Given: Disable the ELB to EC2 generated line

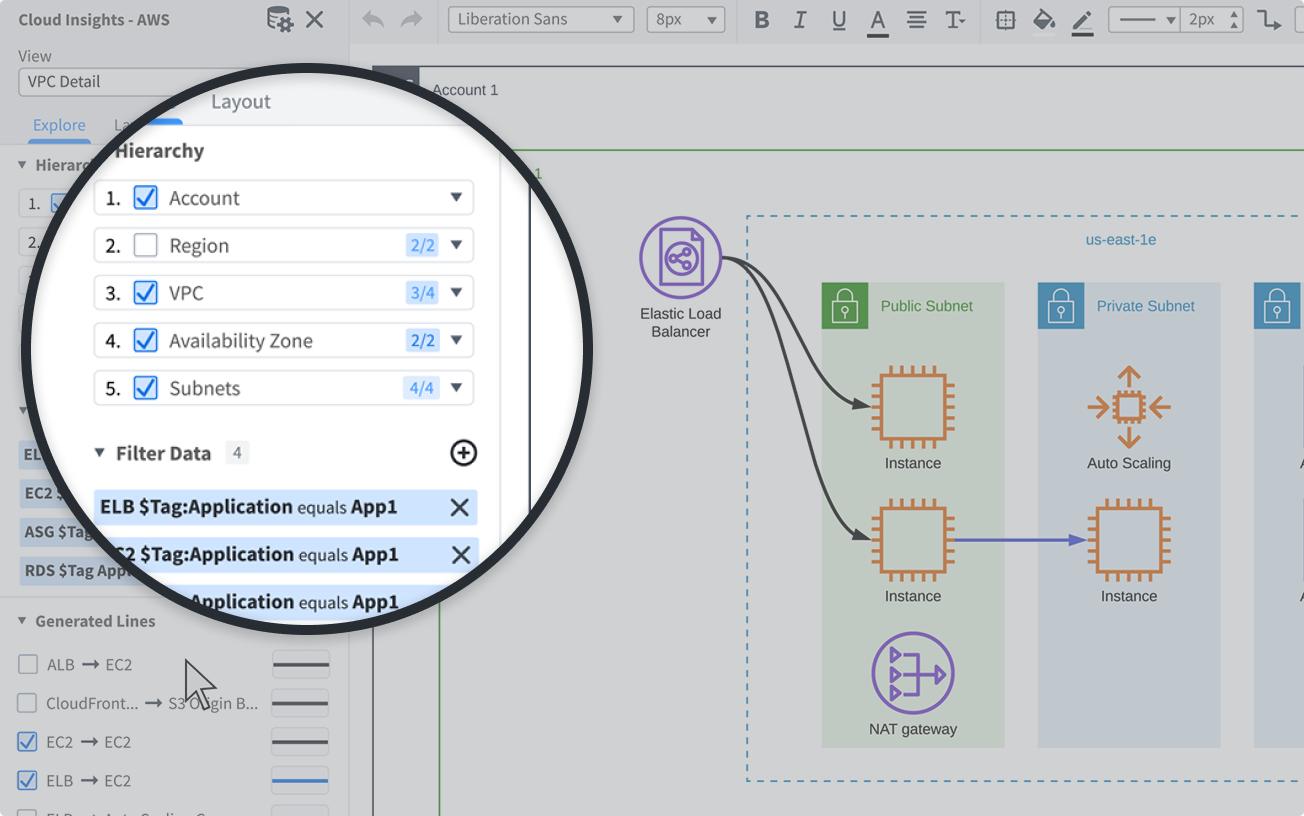Looking at the screenshot, I should point(28,780).
